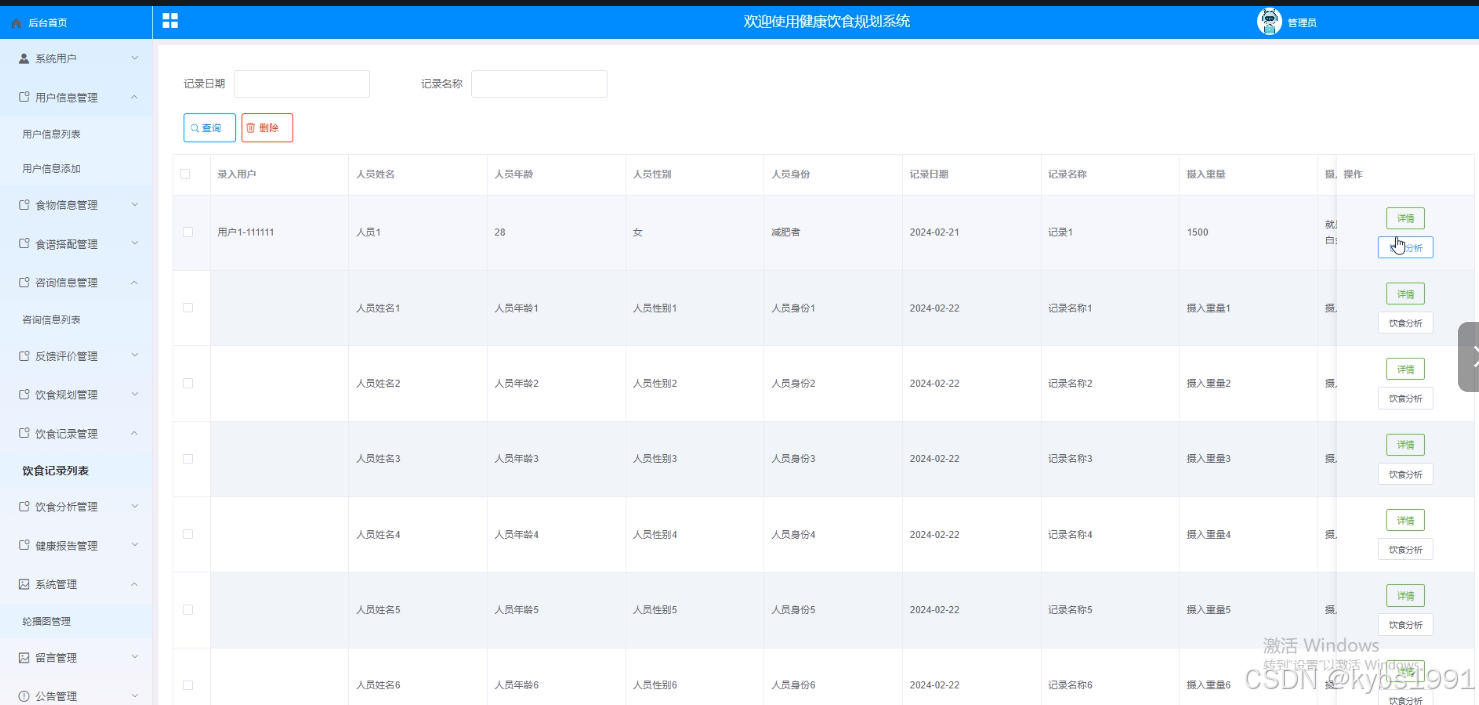The height and width of the screenshot is (705, 1479).
Task: Select 饮食记录列表 submenu item
Action: click(76, 471)
